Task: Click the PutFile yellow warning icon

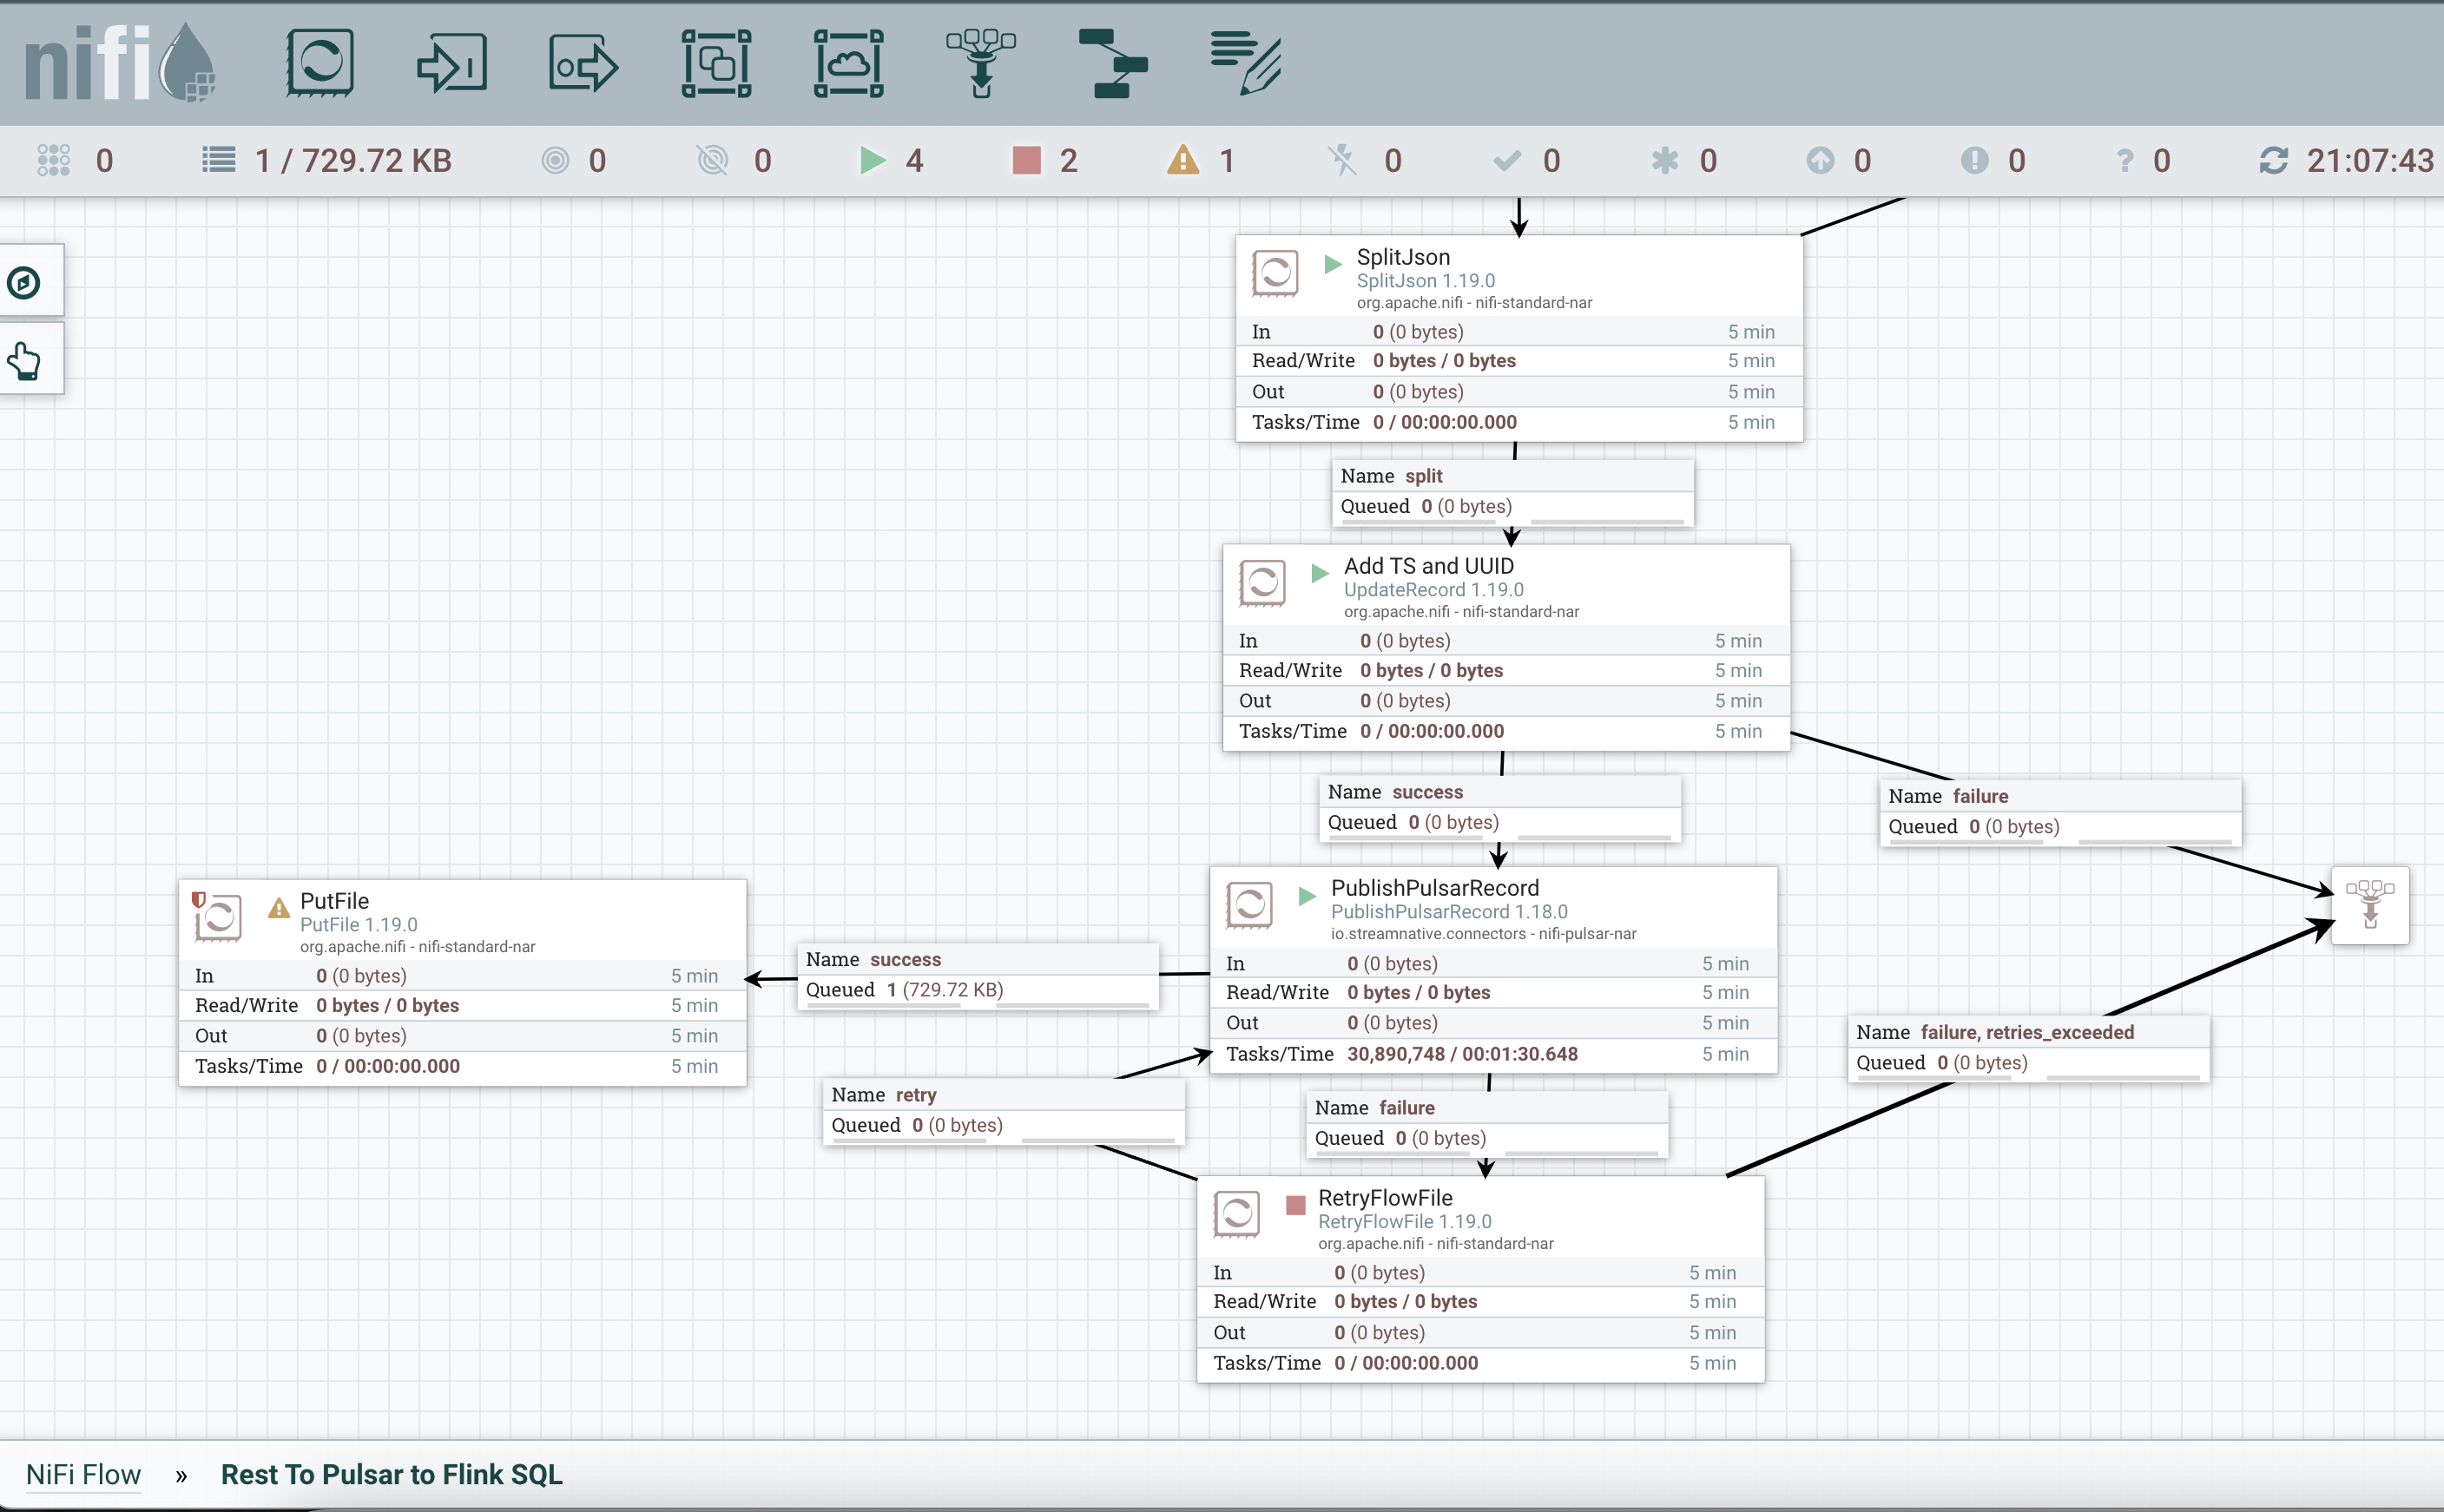Action: tap(279, 908)
